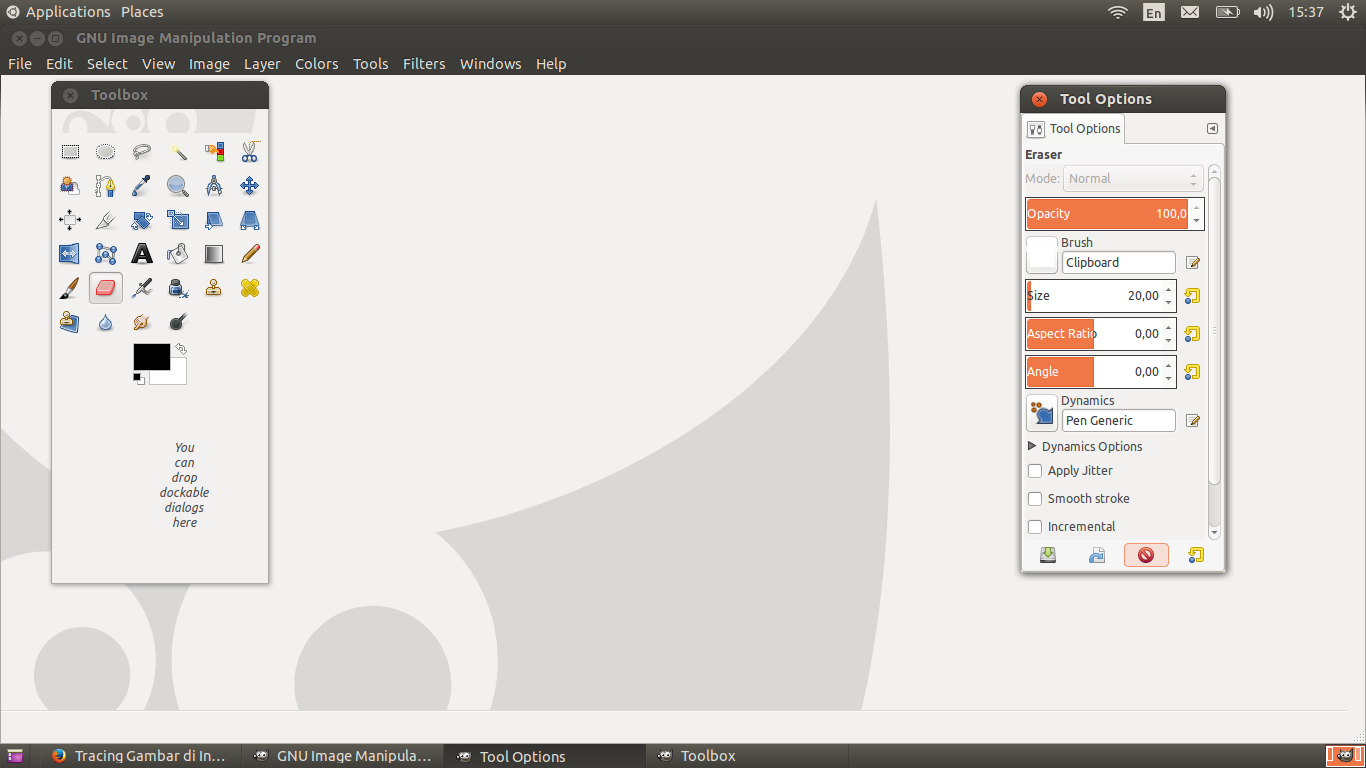Reset colors to default black and white

coord(139,378)
